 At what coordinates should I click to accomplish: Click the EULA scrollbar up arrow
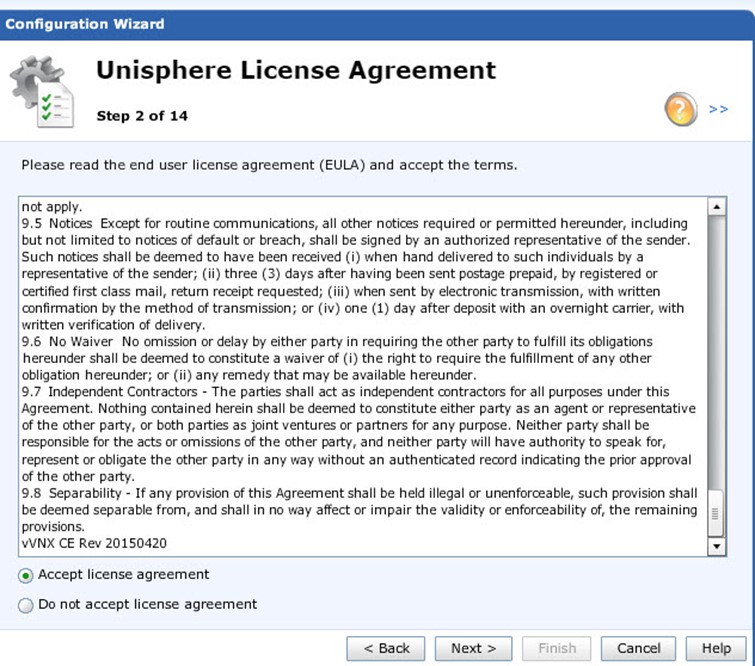tap(717, 207)
